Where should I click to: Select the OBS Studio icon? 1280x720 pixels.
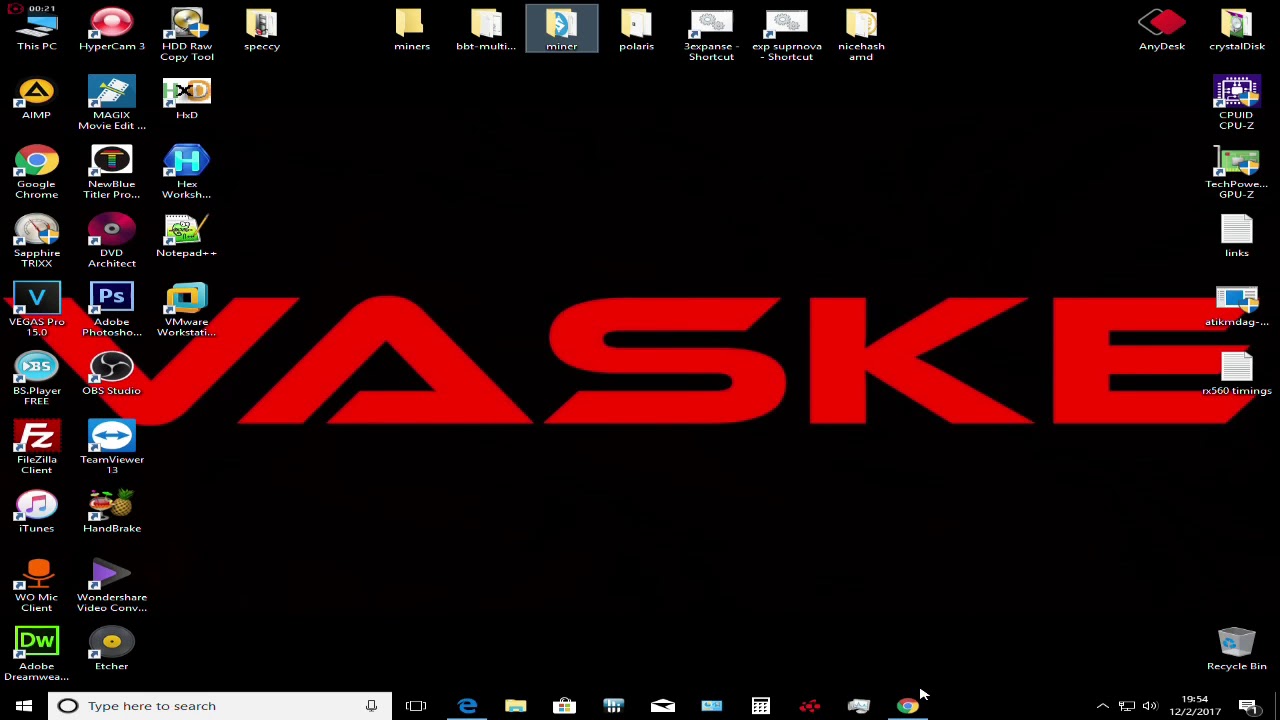111,375
